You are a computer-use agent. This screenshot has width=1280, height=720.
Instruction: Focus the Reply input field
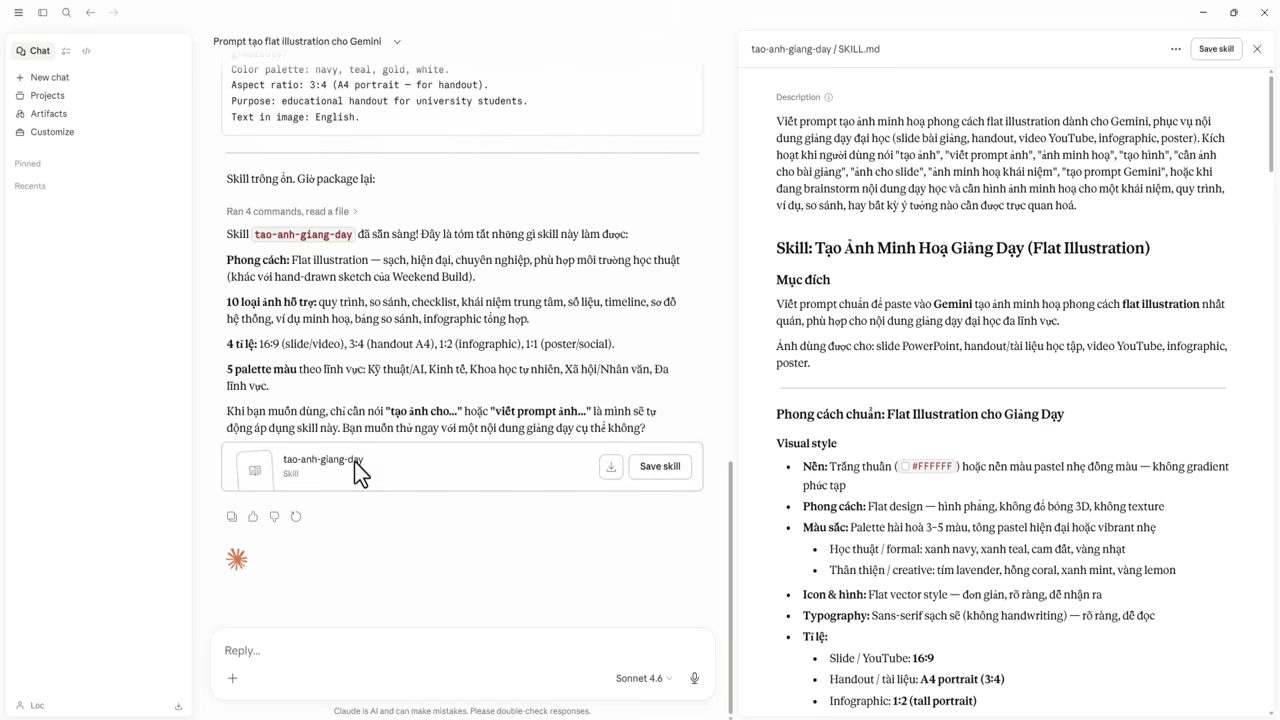click(x=462, y=651)
